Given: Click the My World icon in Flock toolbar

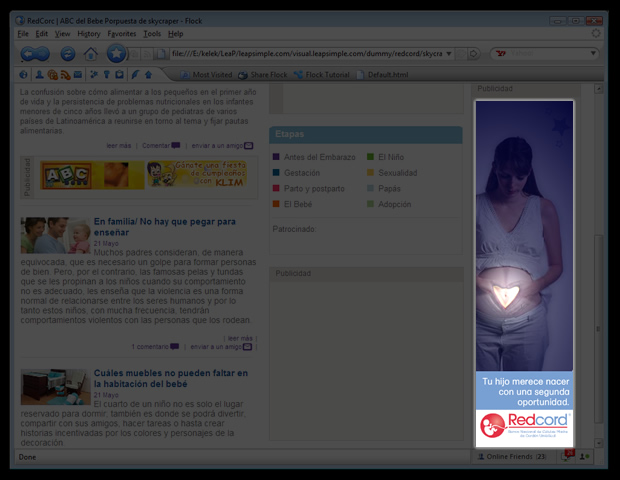Looking at the screenshot, I should (24, 74).
